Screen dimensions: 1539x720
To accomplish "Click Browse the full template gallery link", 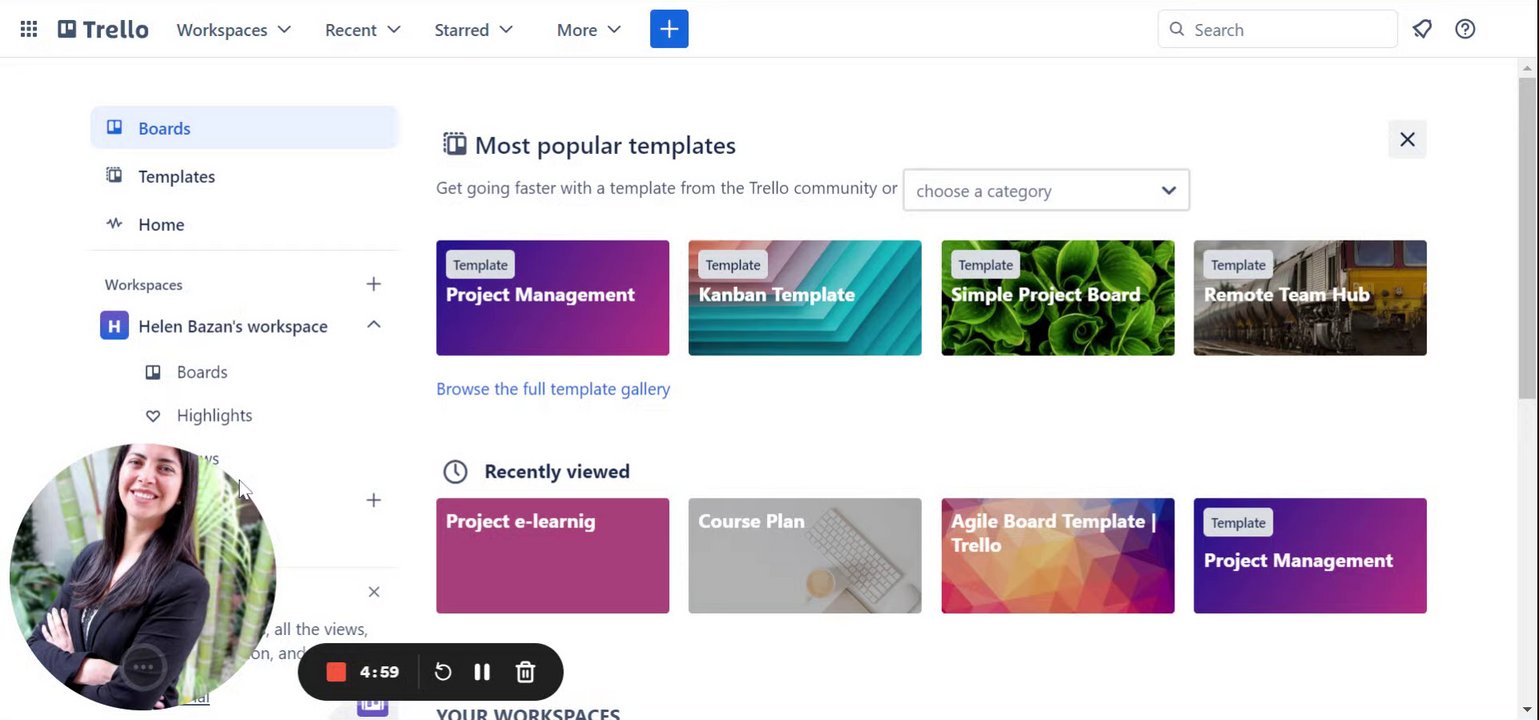I will [553, 389].
